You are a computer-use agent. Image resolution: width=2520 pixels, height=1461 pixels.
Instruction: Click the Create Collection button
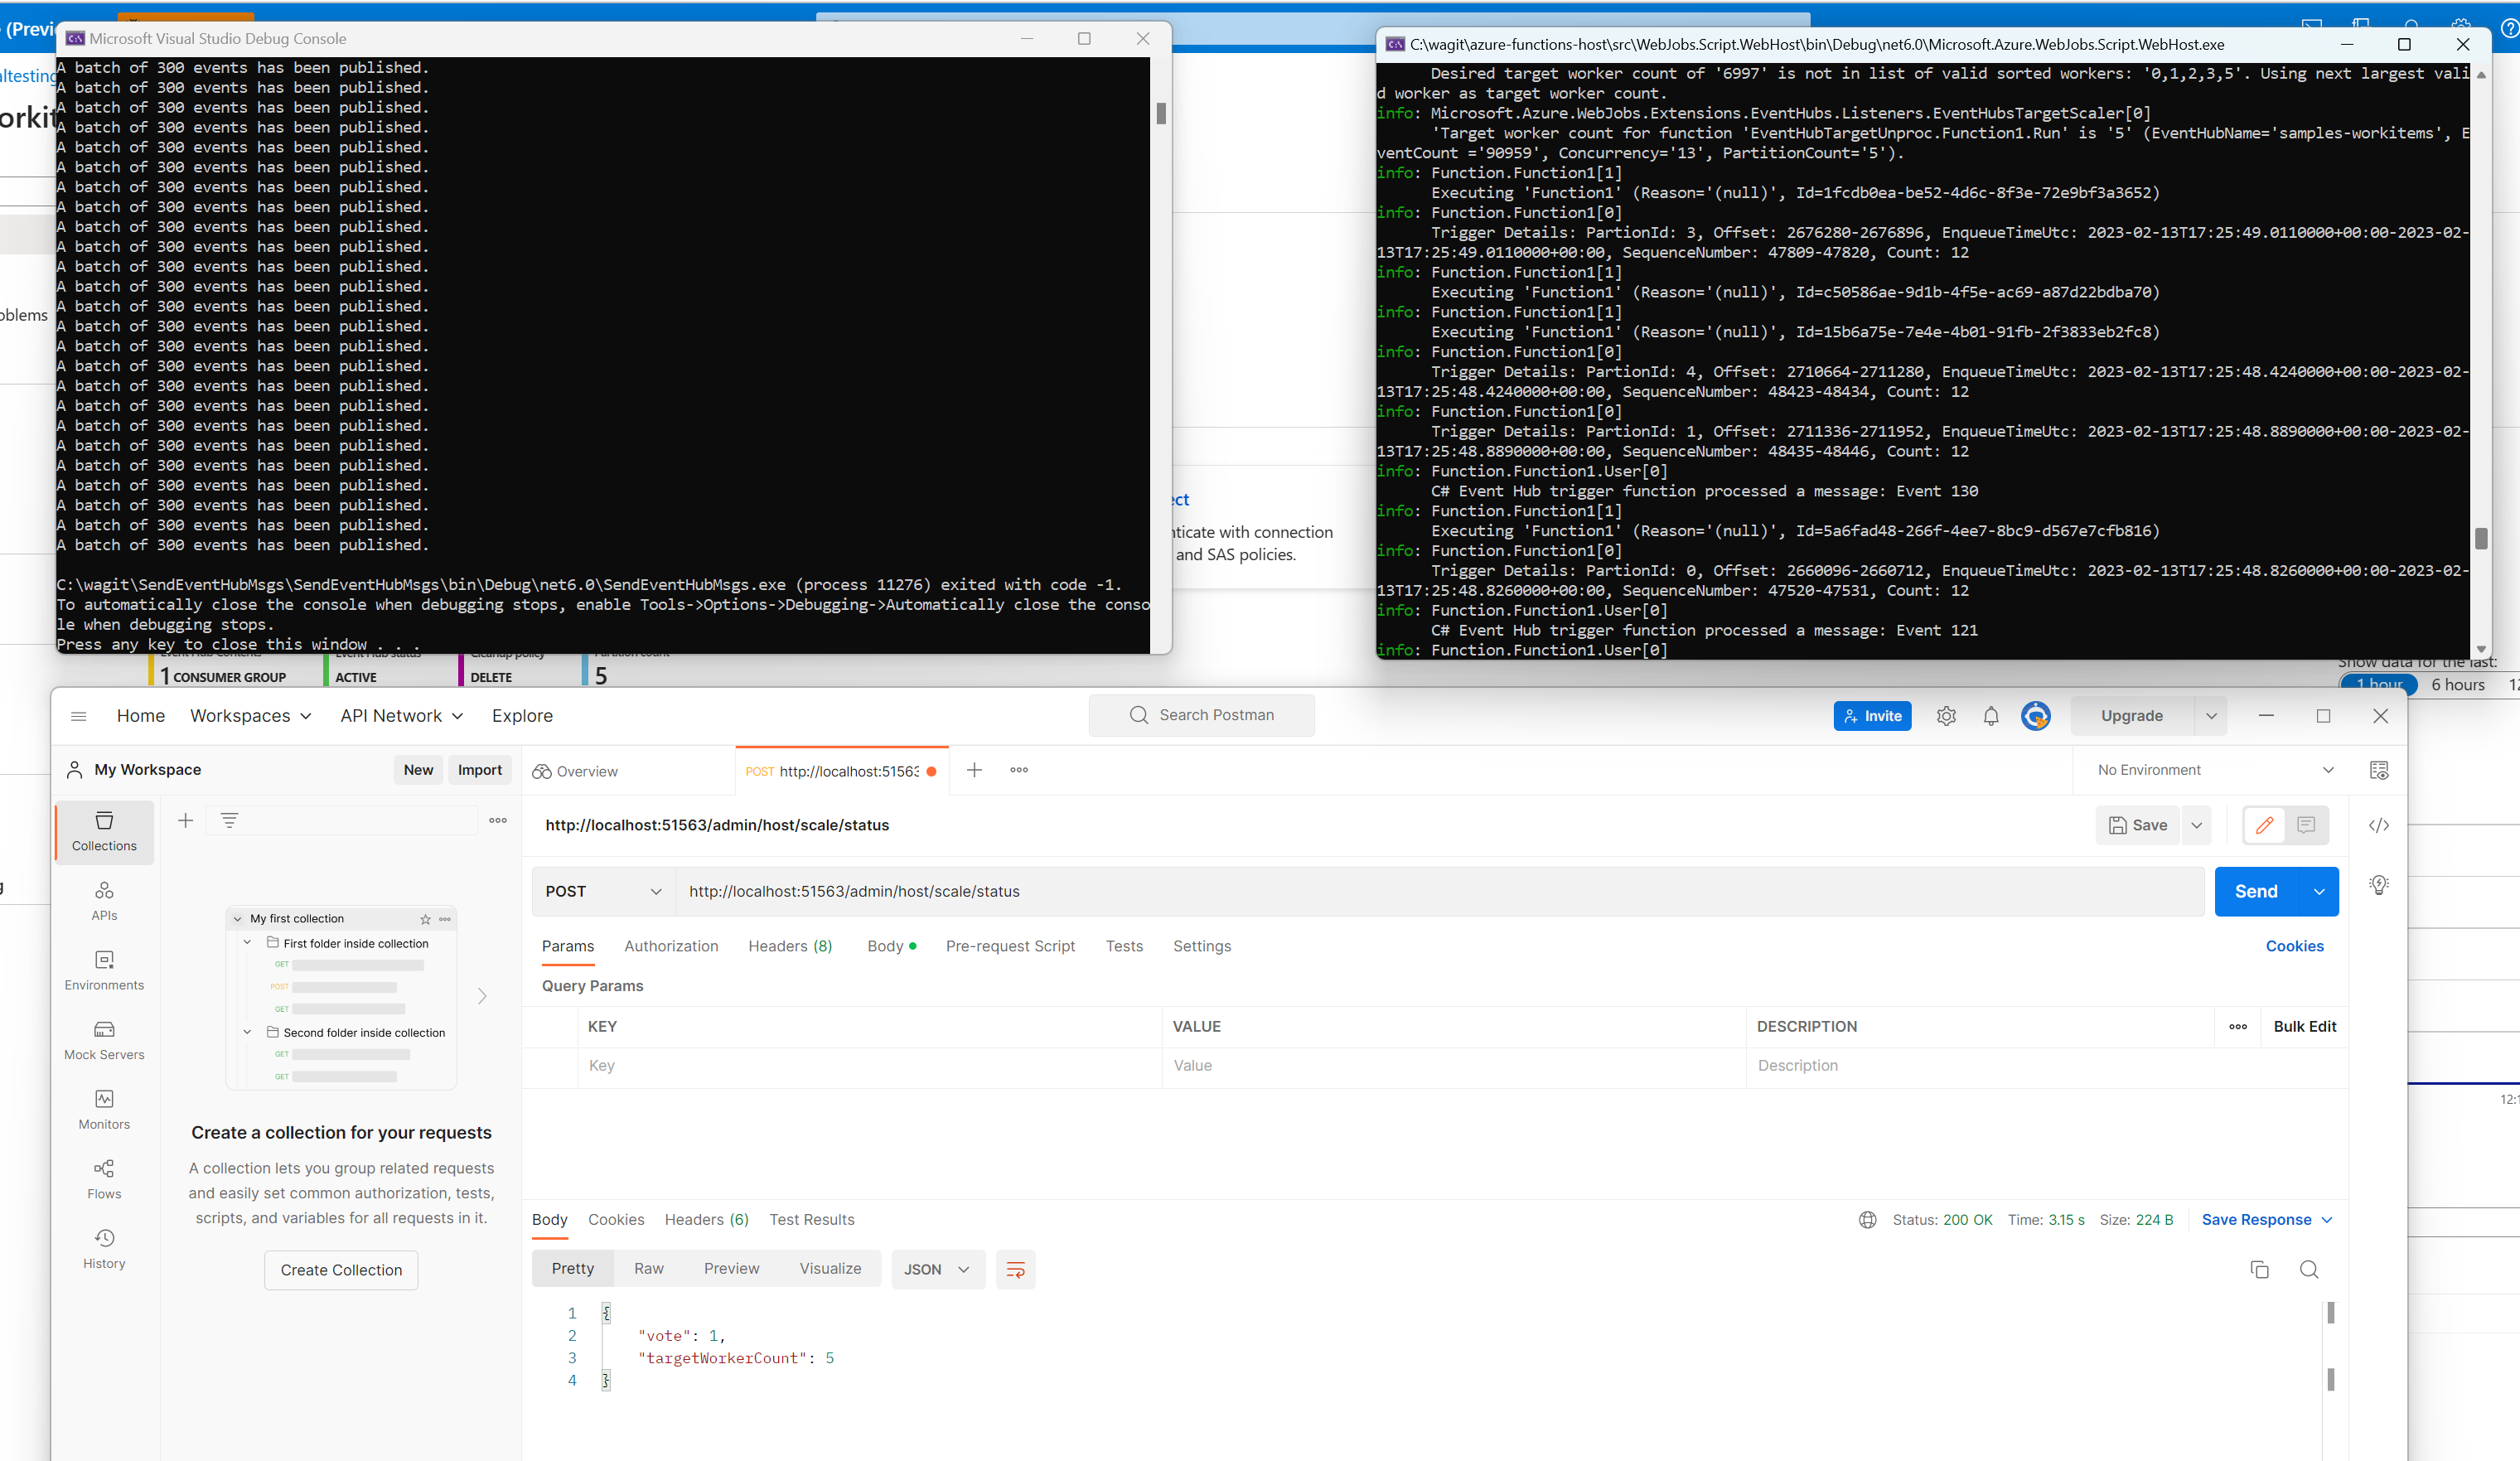tap(341, 1270)
